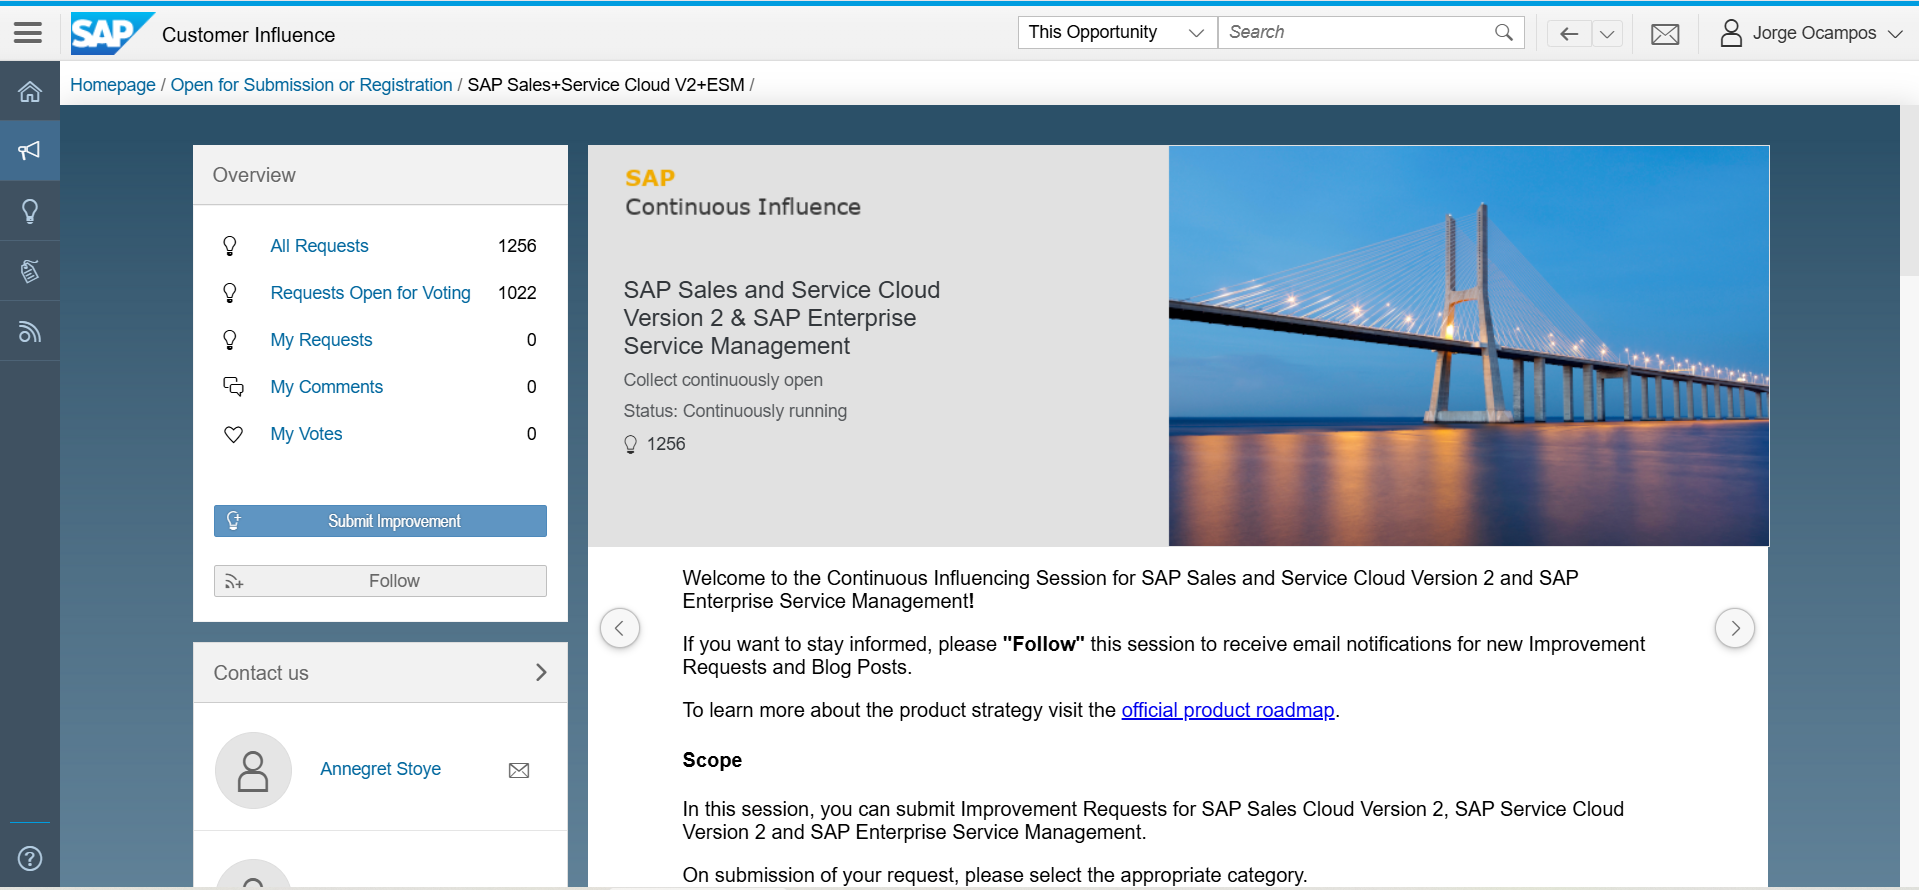Expand the back navigation history dropdown
The image size is (1919, 890).
tap(1607, 34)
